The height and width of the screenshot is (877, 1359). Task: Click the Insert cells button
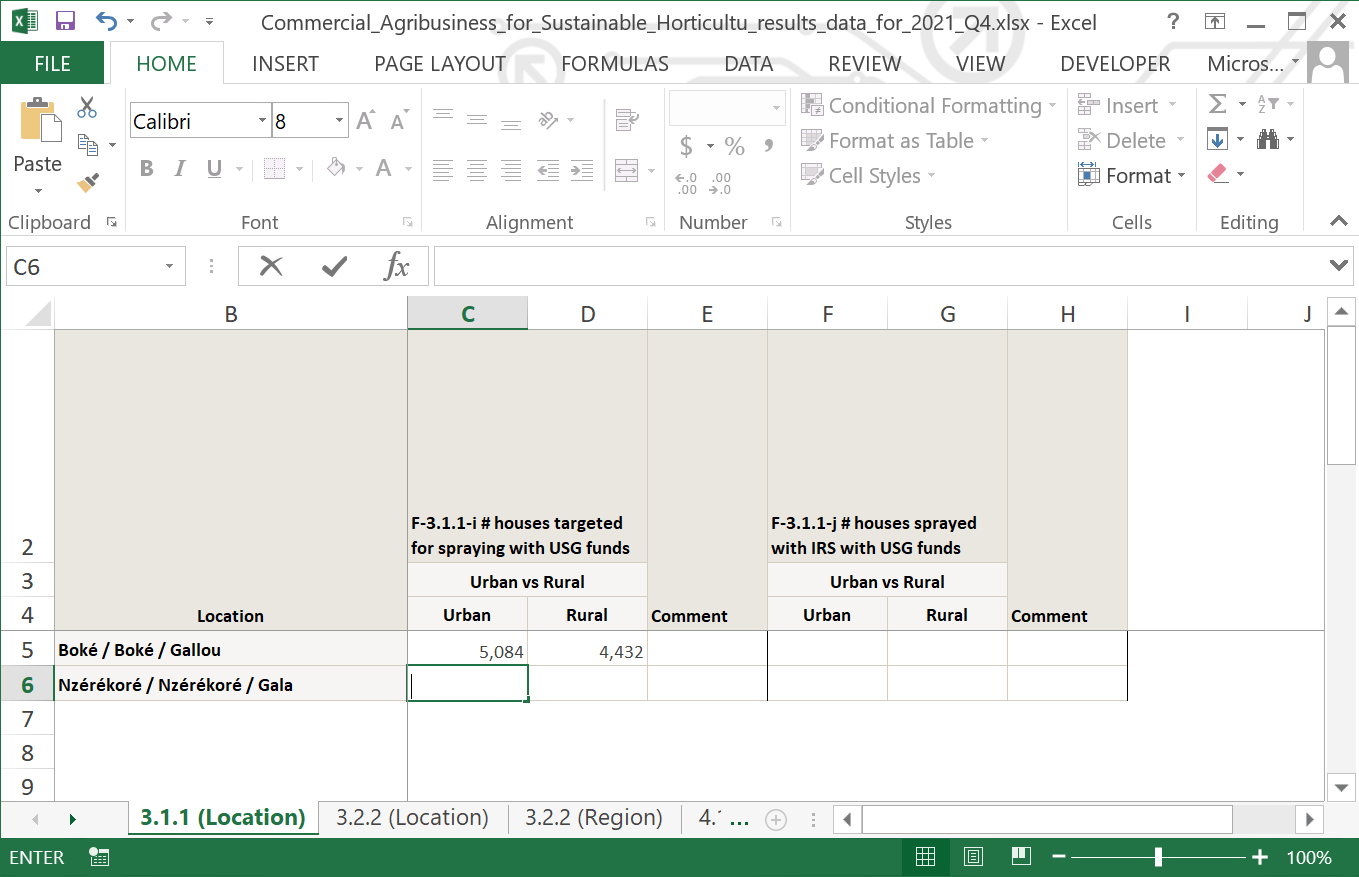[x=1127, y=106]
